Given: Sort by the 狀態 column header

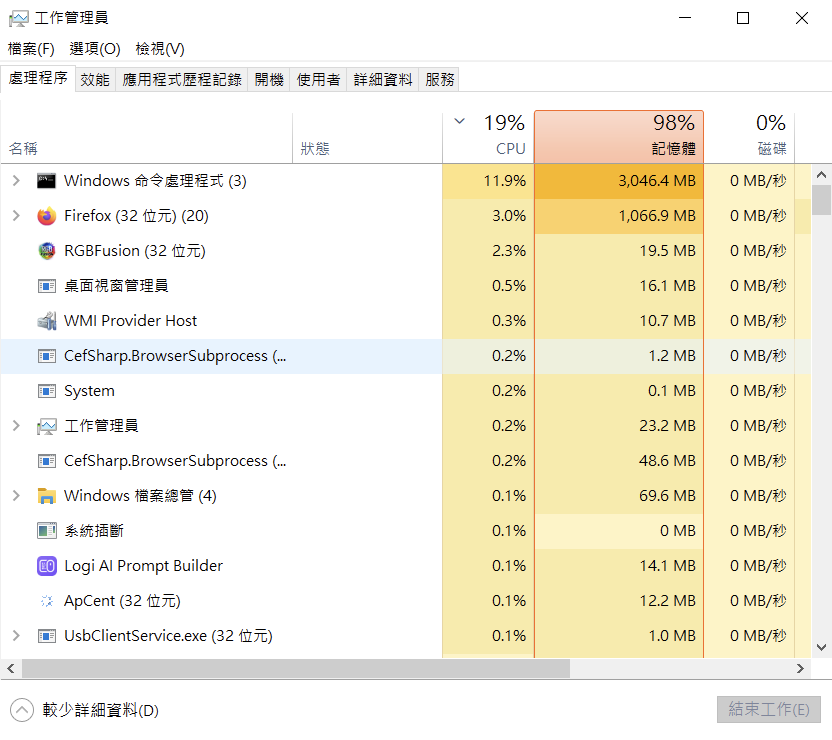Looking at the screenshot, I should 367,137.
